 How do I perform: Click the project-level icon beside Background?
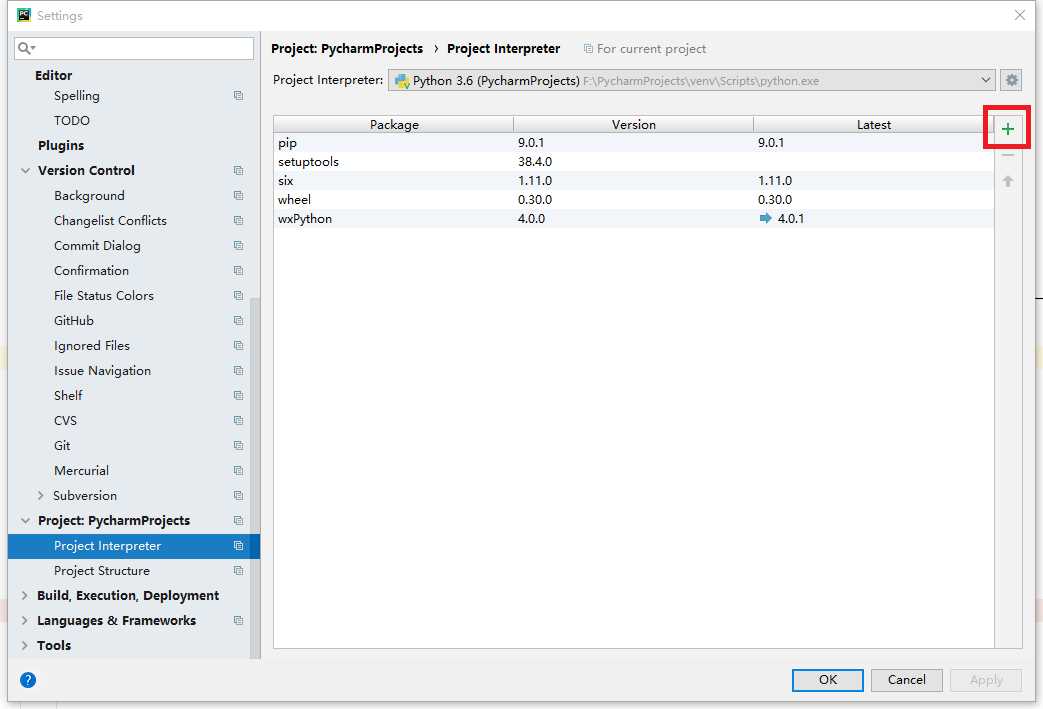tap(238, 196)
